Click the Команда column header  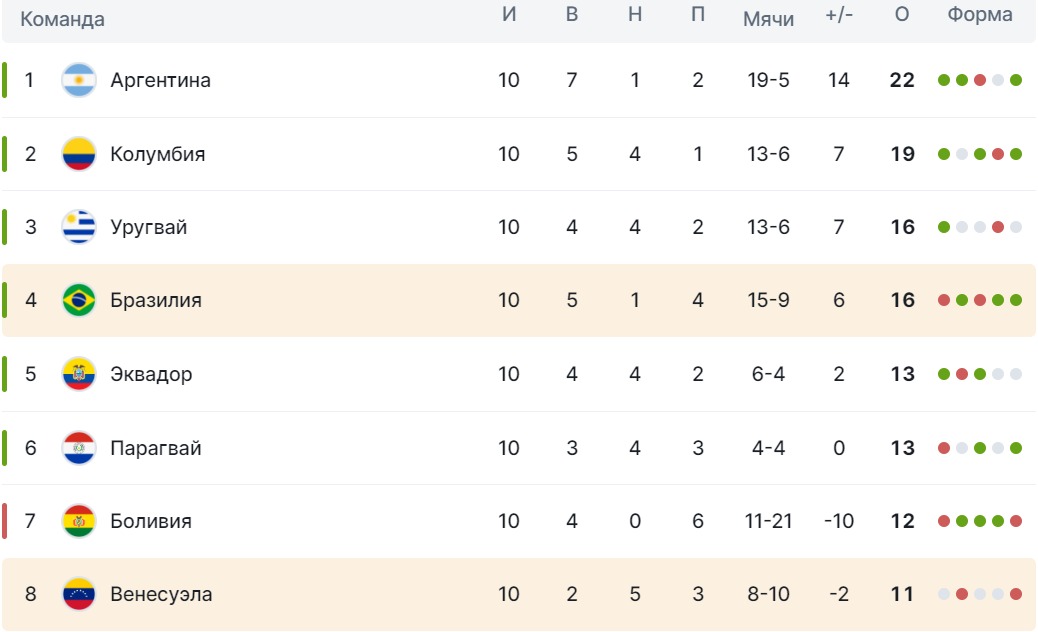(62, 19)
